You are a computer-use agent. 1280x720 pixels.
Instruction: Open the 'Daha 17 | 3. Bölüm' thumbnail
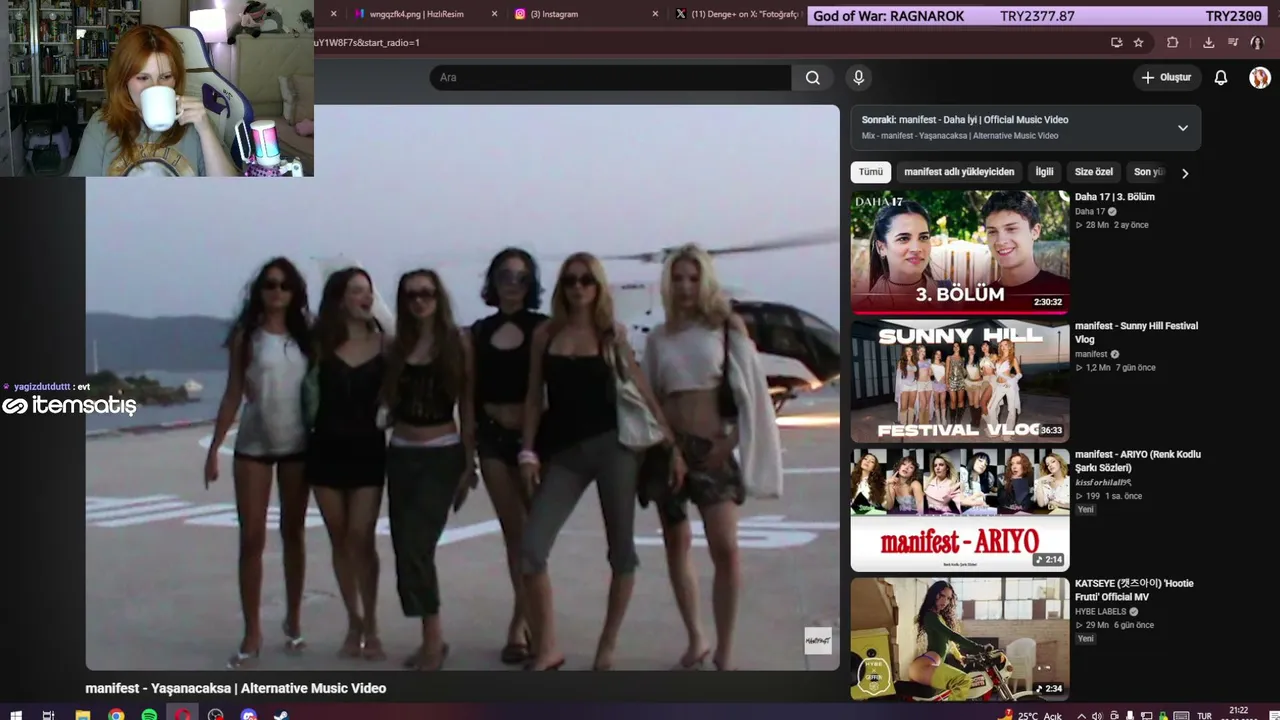point(960,252)
